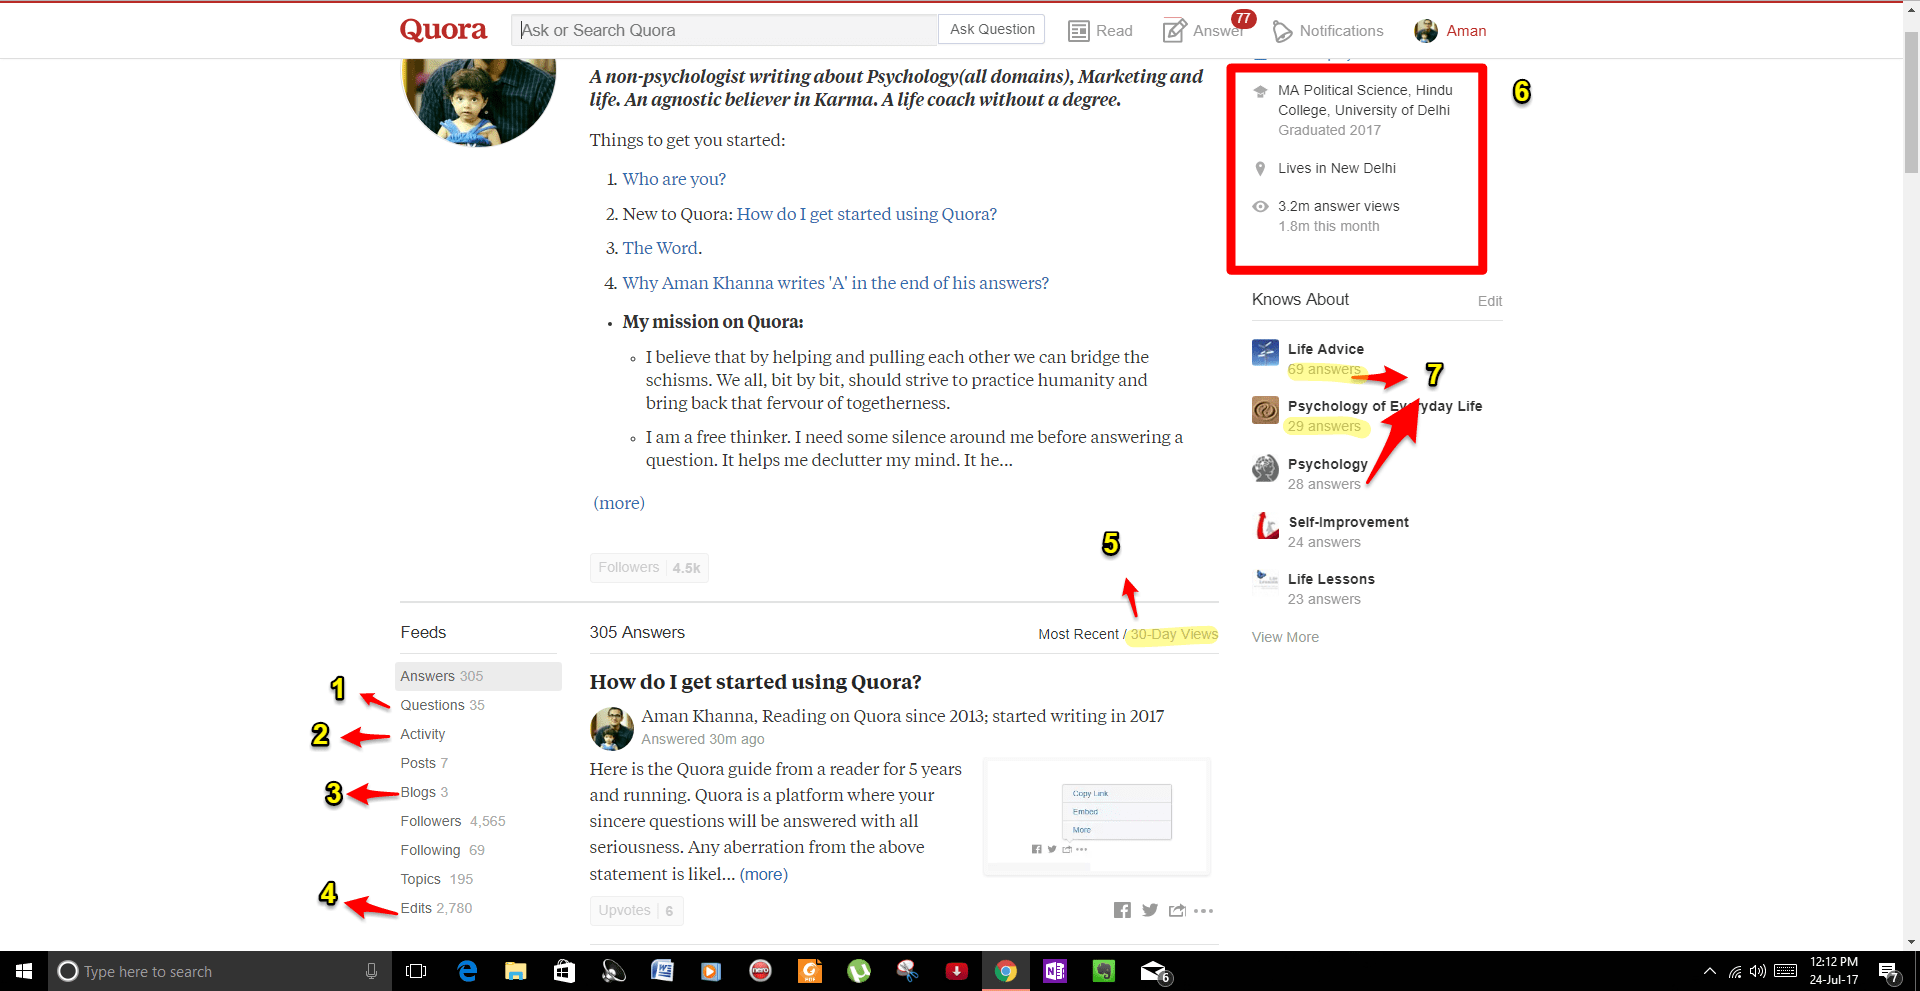Click the Psychology of Everyday Life topic icon
Screen dimensions: 1920x991
tap(1265, 410)
